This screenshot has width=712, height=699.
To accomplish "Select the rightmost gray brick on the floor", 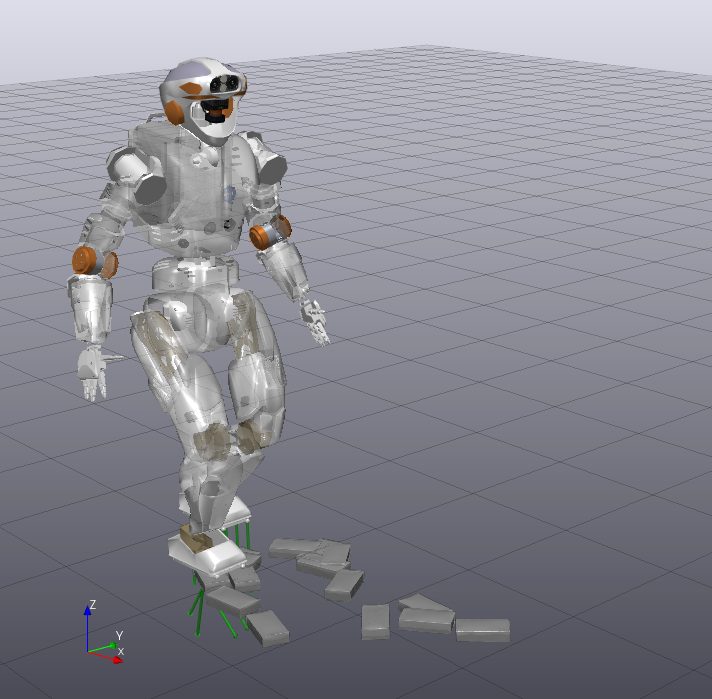I will point(483,630).
